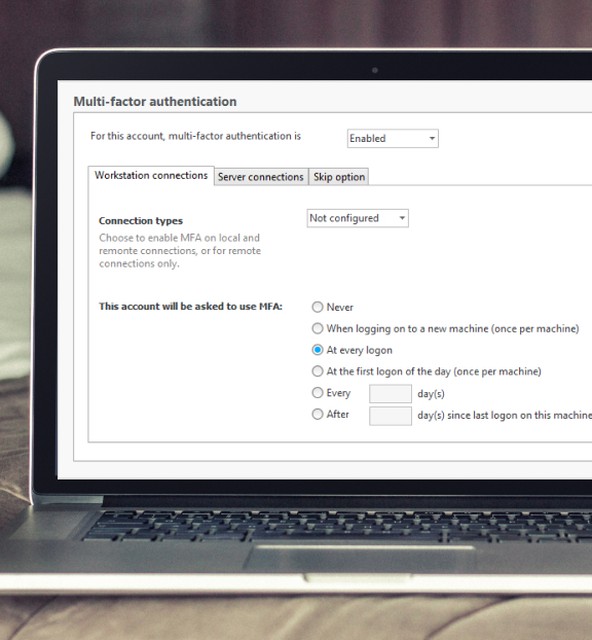Image resolution: width=592 pixels, height=640 pixels.
Task: Click the Connection types label
Action: tap(141, 221)
